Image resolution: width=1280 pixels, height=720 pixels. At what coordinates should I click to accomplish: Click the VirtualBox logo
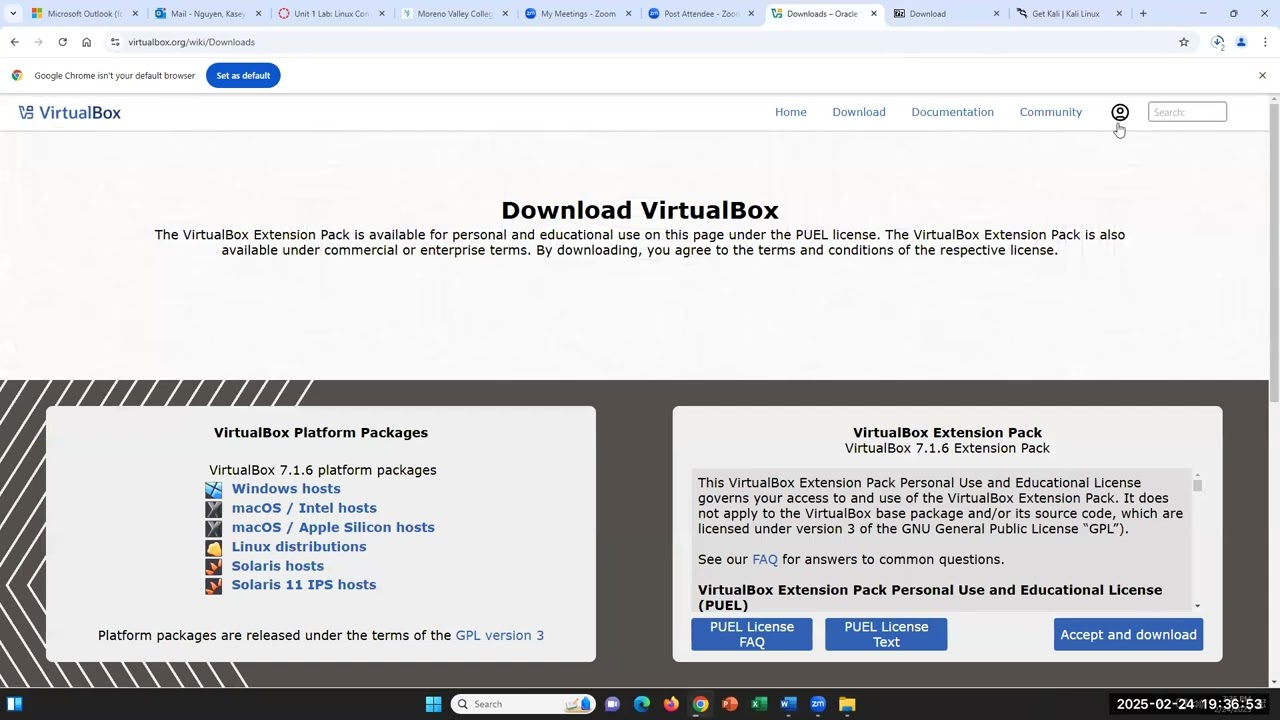[x=70, y=112]
